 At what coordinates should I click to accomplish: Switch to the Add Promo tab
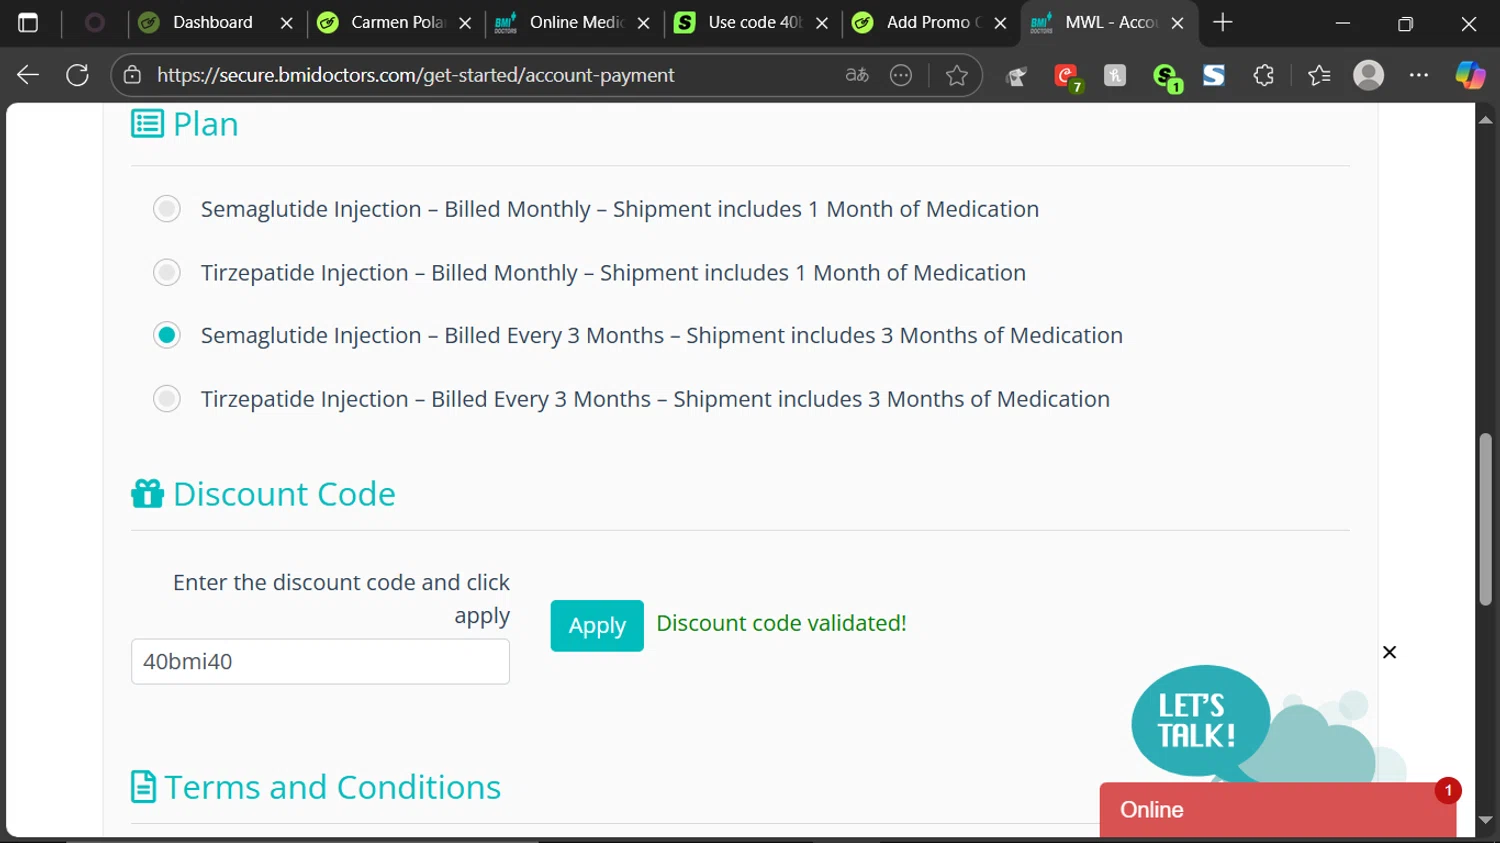coord(932,22)
